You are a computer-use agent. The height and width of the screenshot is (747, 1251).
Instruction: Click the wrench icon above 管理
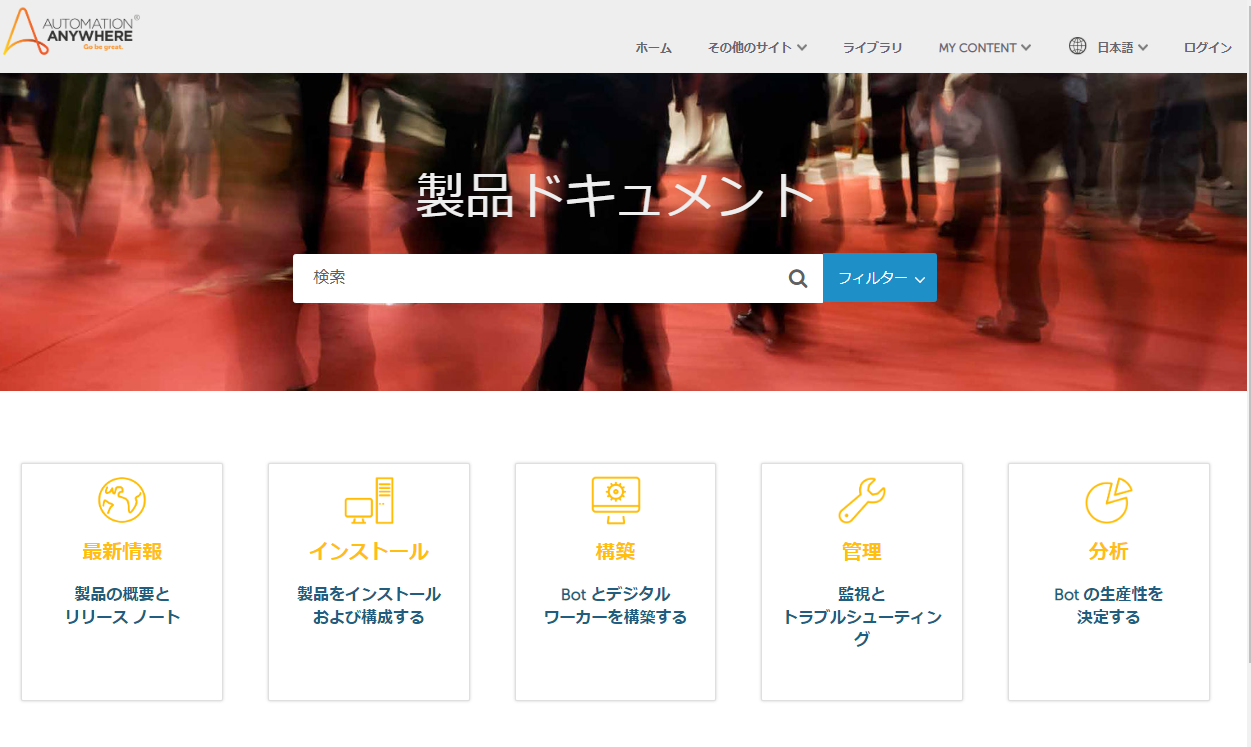click(x=861, y=500)
